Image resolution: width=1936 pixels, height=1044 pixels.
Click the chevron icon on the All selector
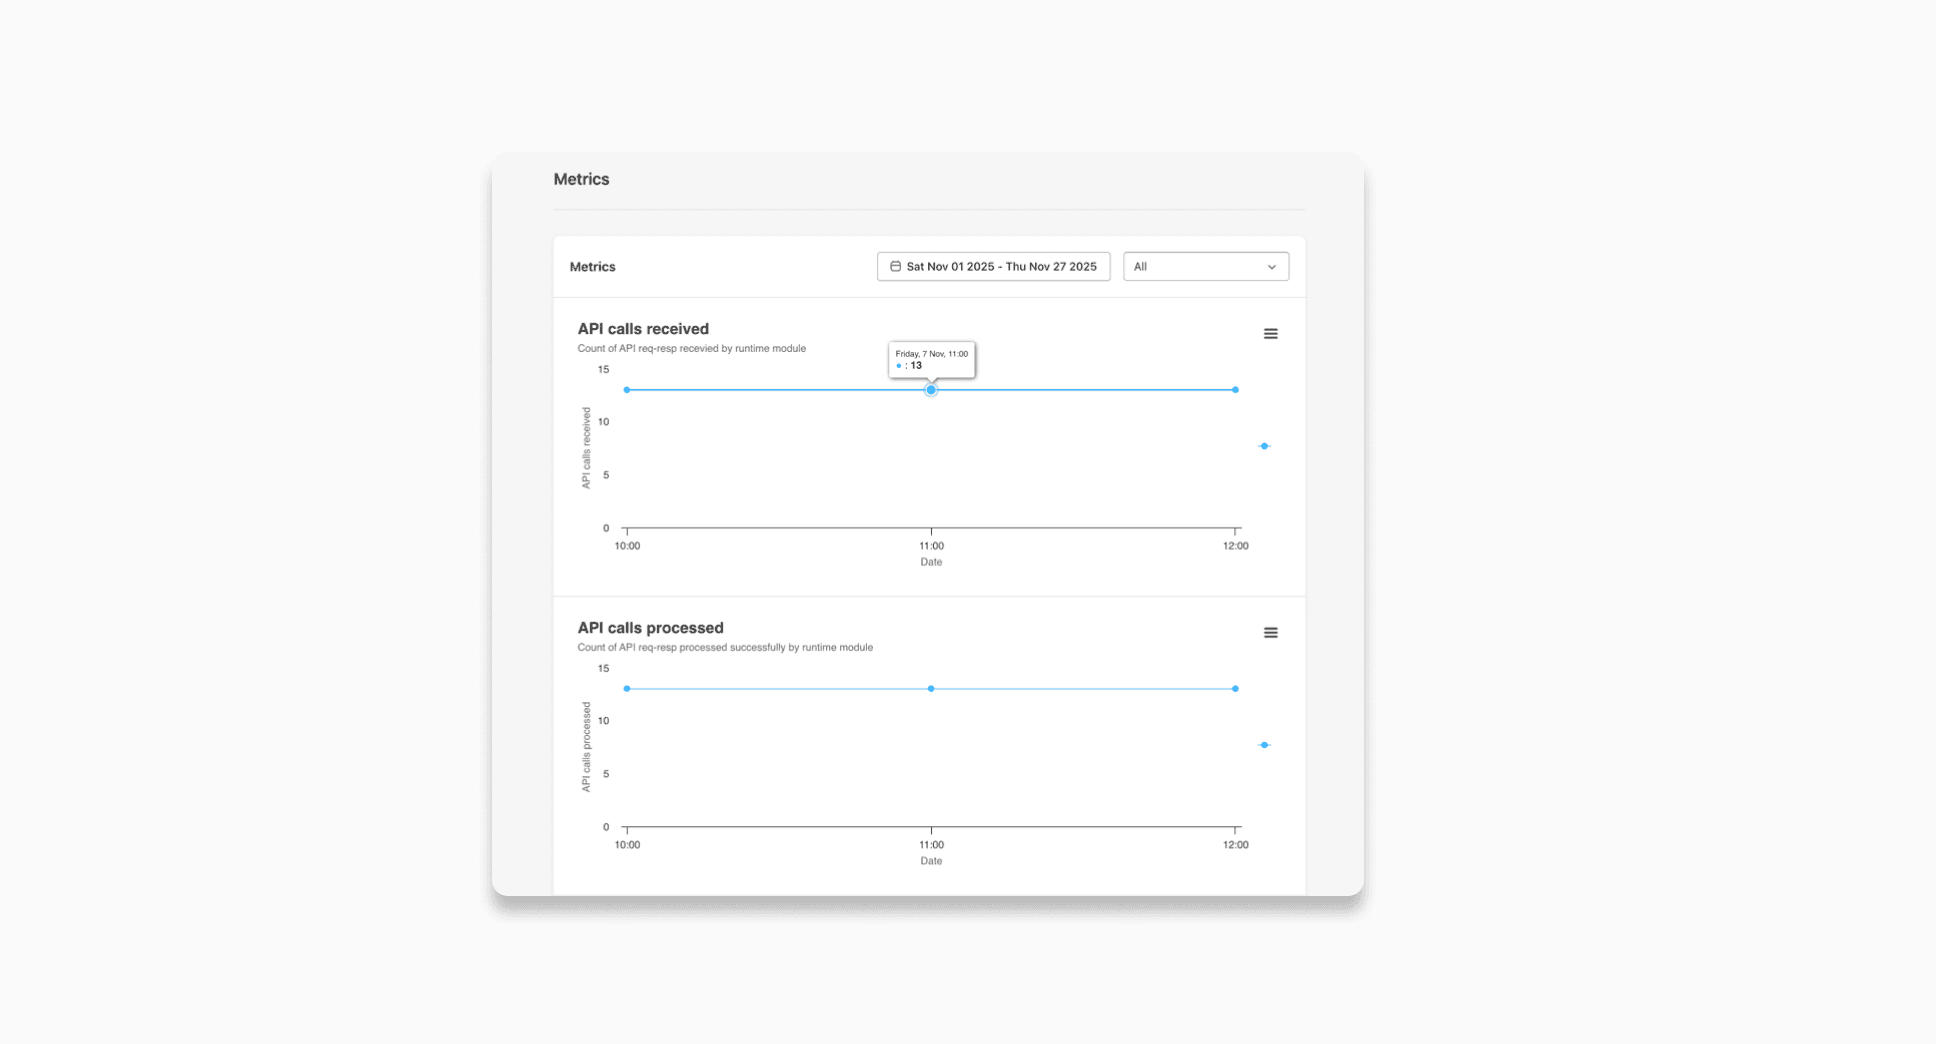click(1272, 266)
